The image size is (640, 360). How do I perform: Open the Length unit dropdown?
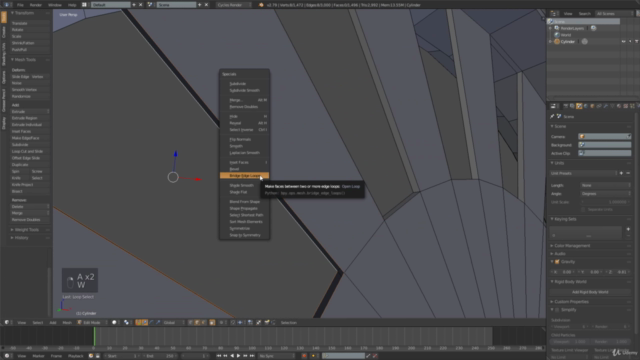point(606,185)
